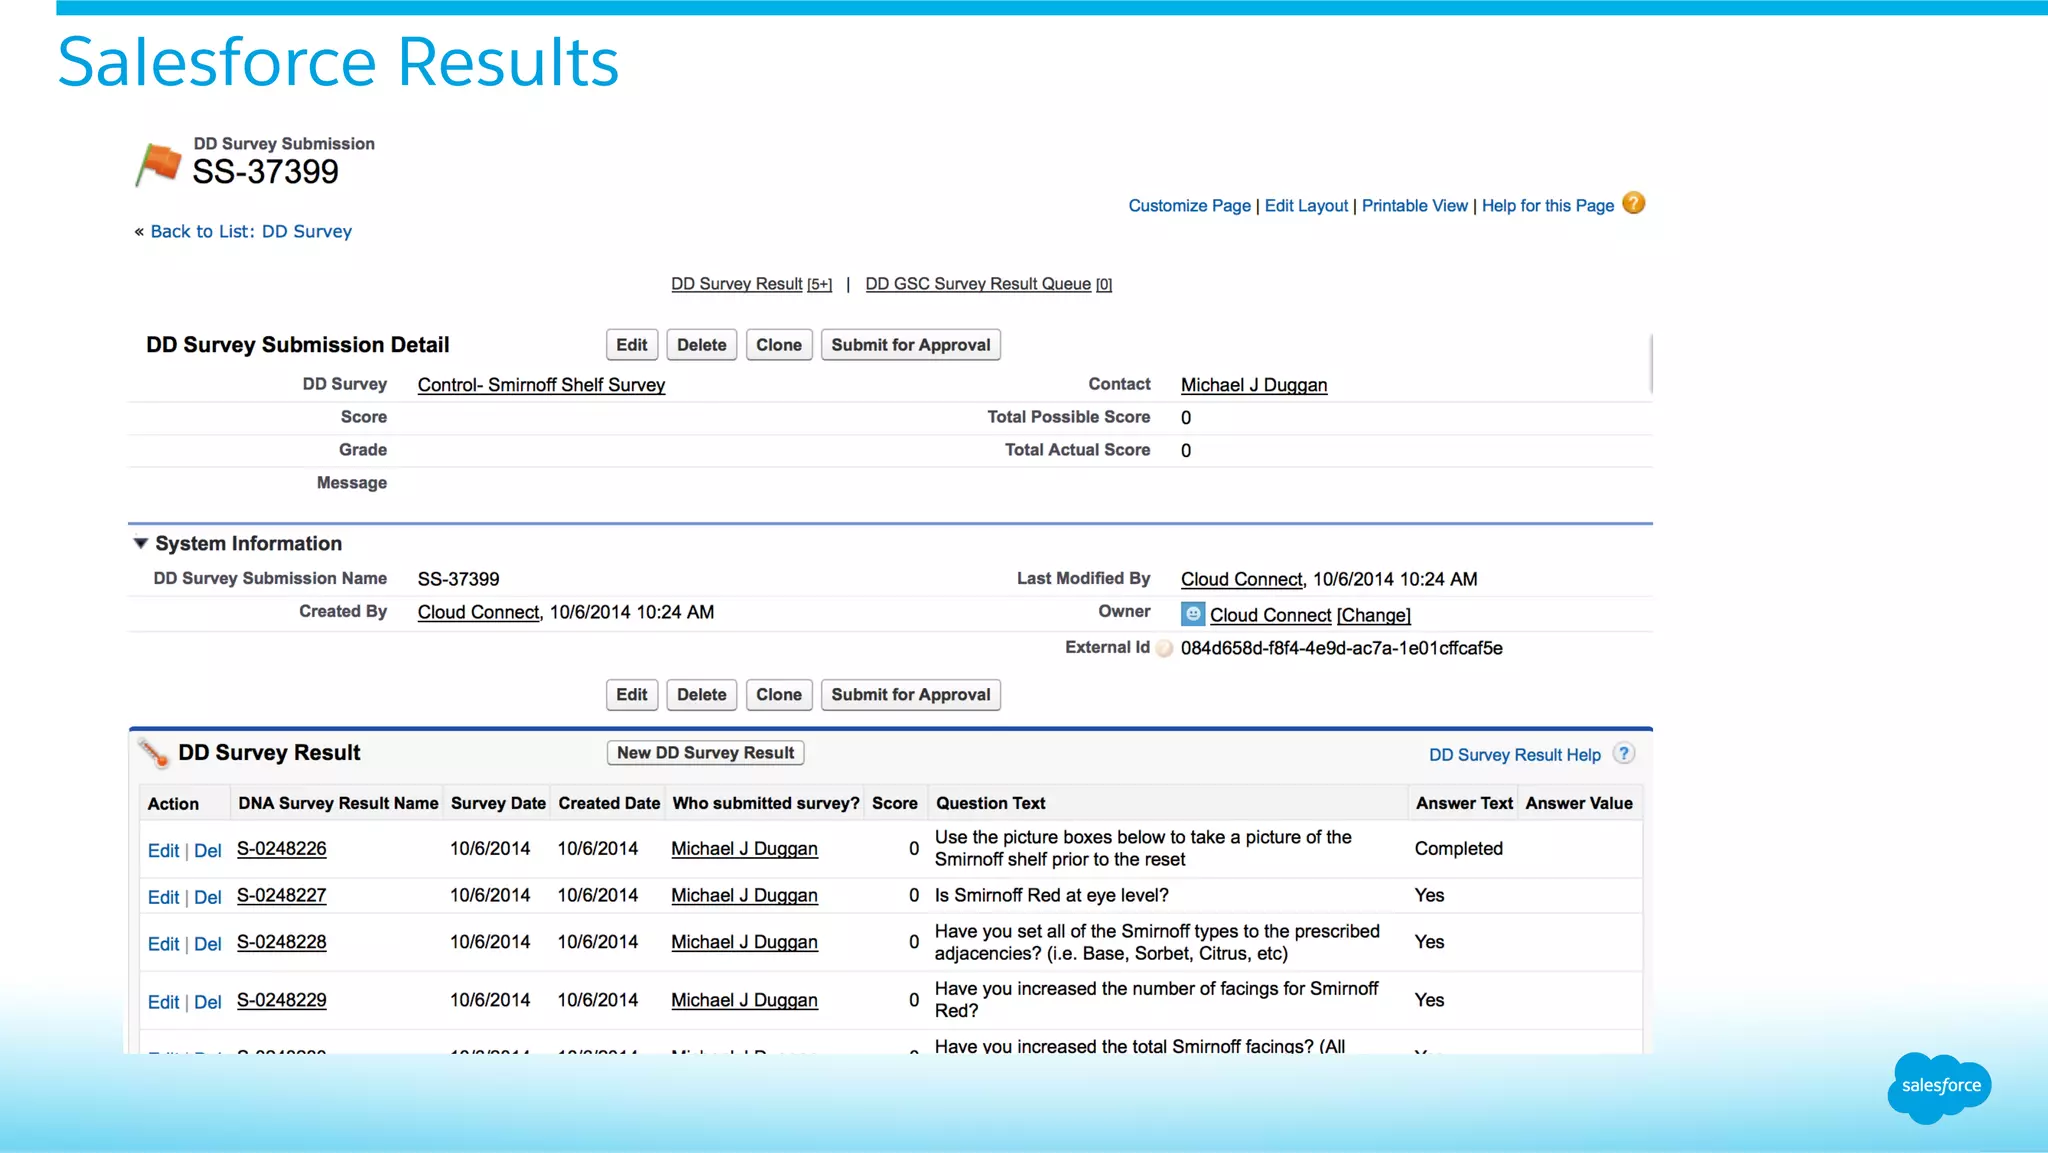Viewport: 2048px width, 1153px height.
Task: Click the bottom Clone button
Action: 779,695
